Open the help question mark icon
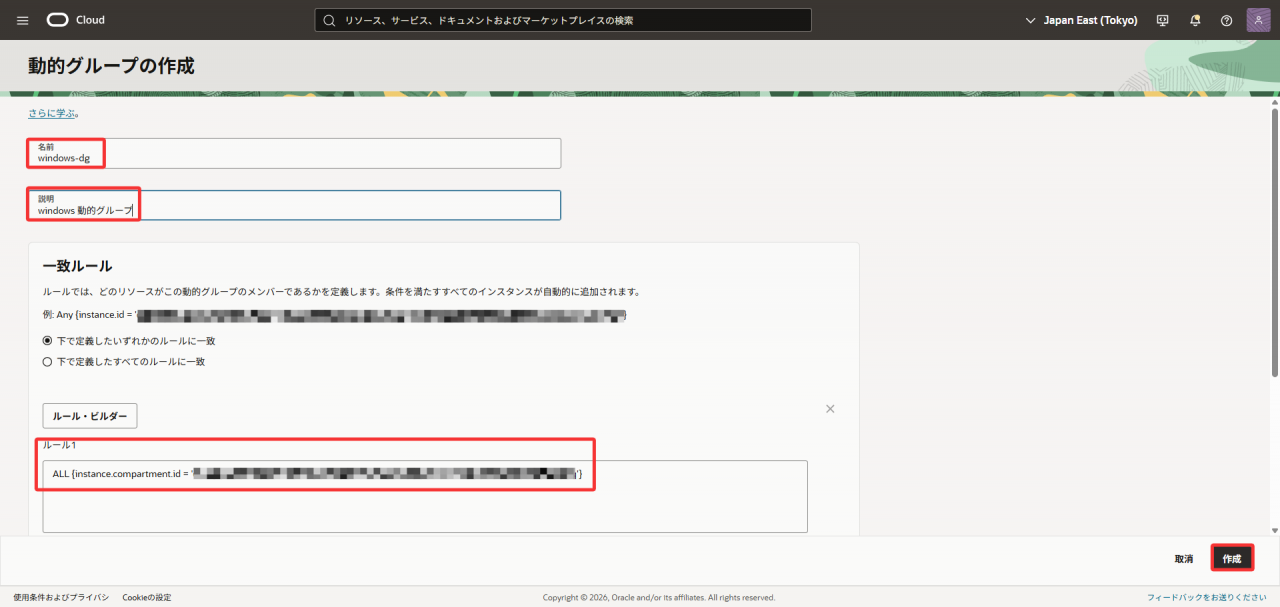Screen dimensions: 1280x607 click(1227, 20)
